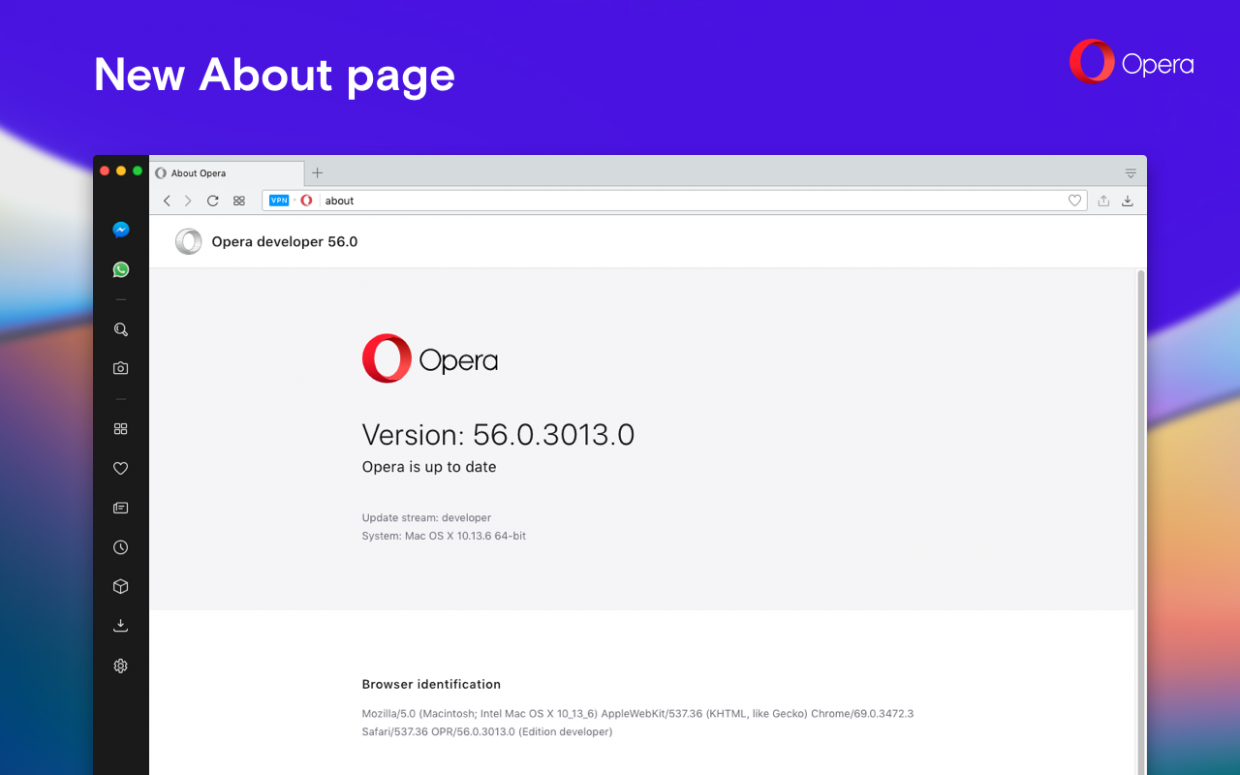
Task: Click 'Opera is up to date' text
Action: (429, 467)
